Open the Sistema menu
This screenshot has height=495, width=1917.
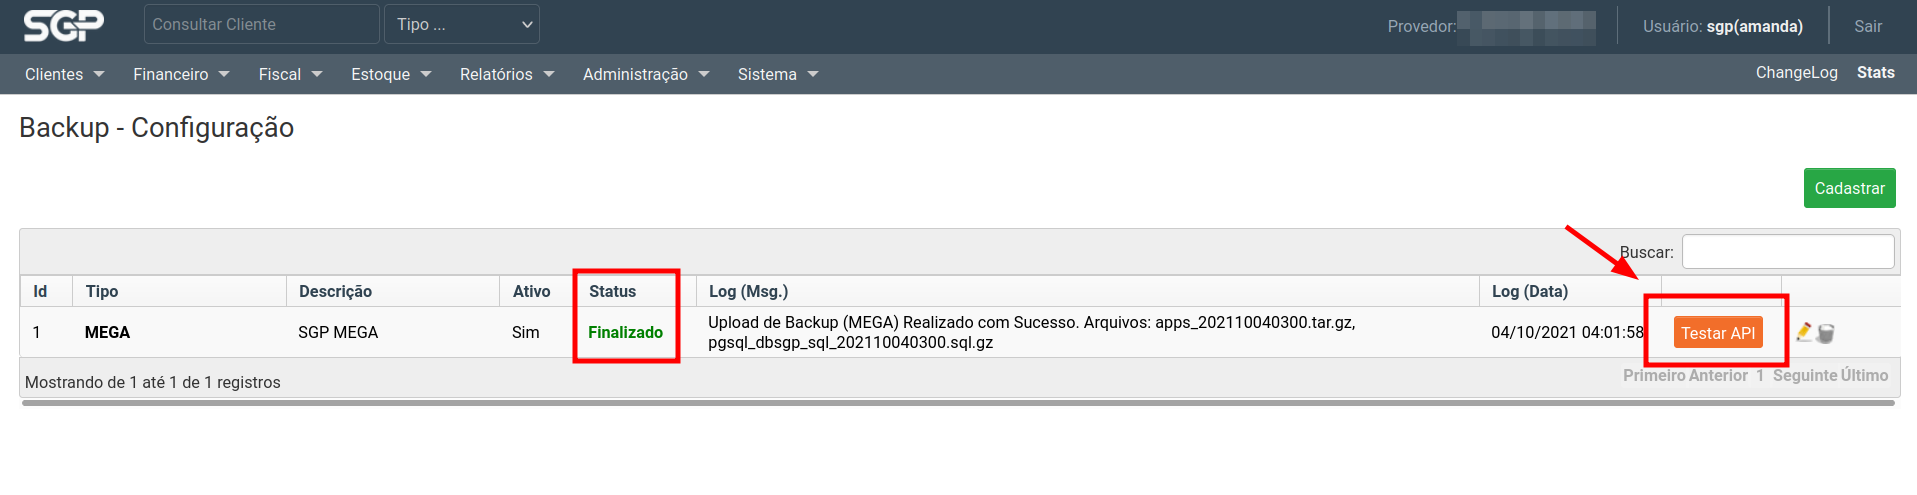click(x=777, y=74)
